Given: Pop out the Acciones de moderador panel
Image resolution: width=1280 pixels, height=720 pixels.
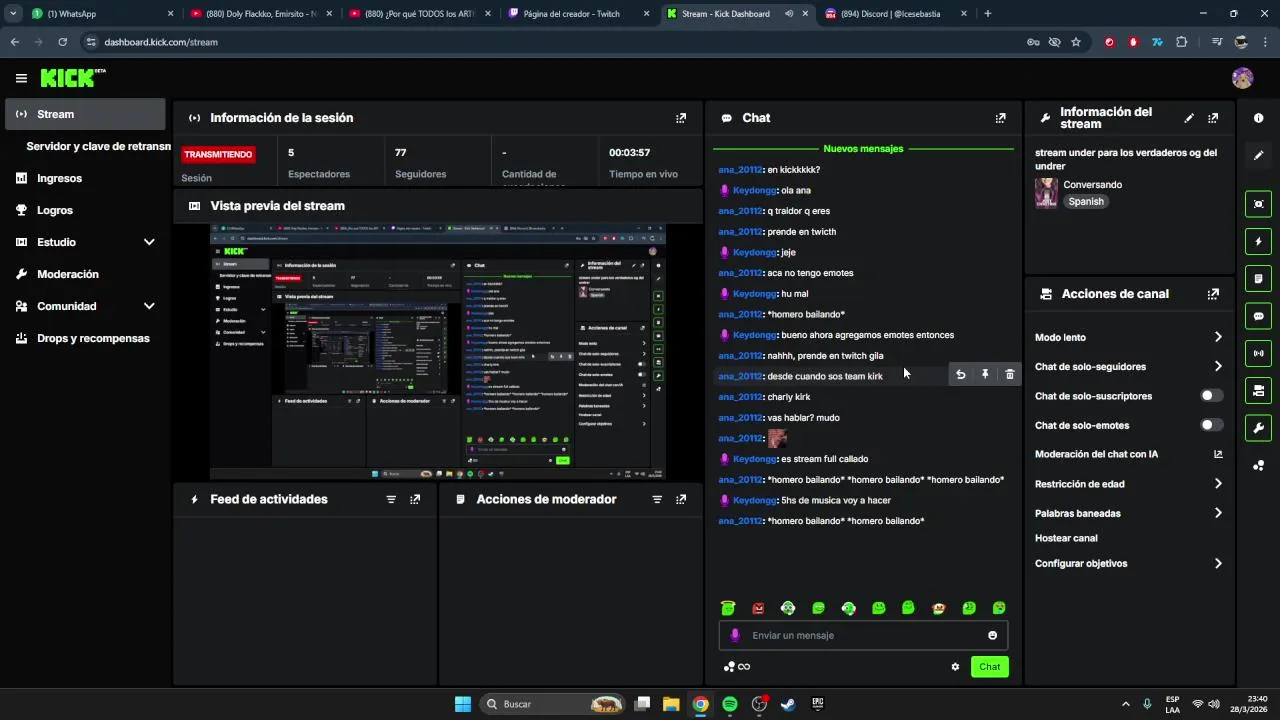Looking at the screenshot, I should 681,499.
